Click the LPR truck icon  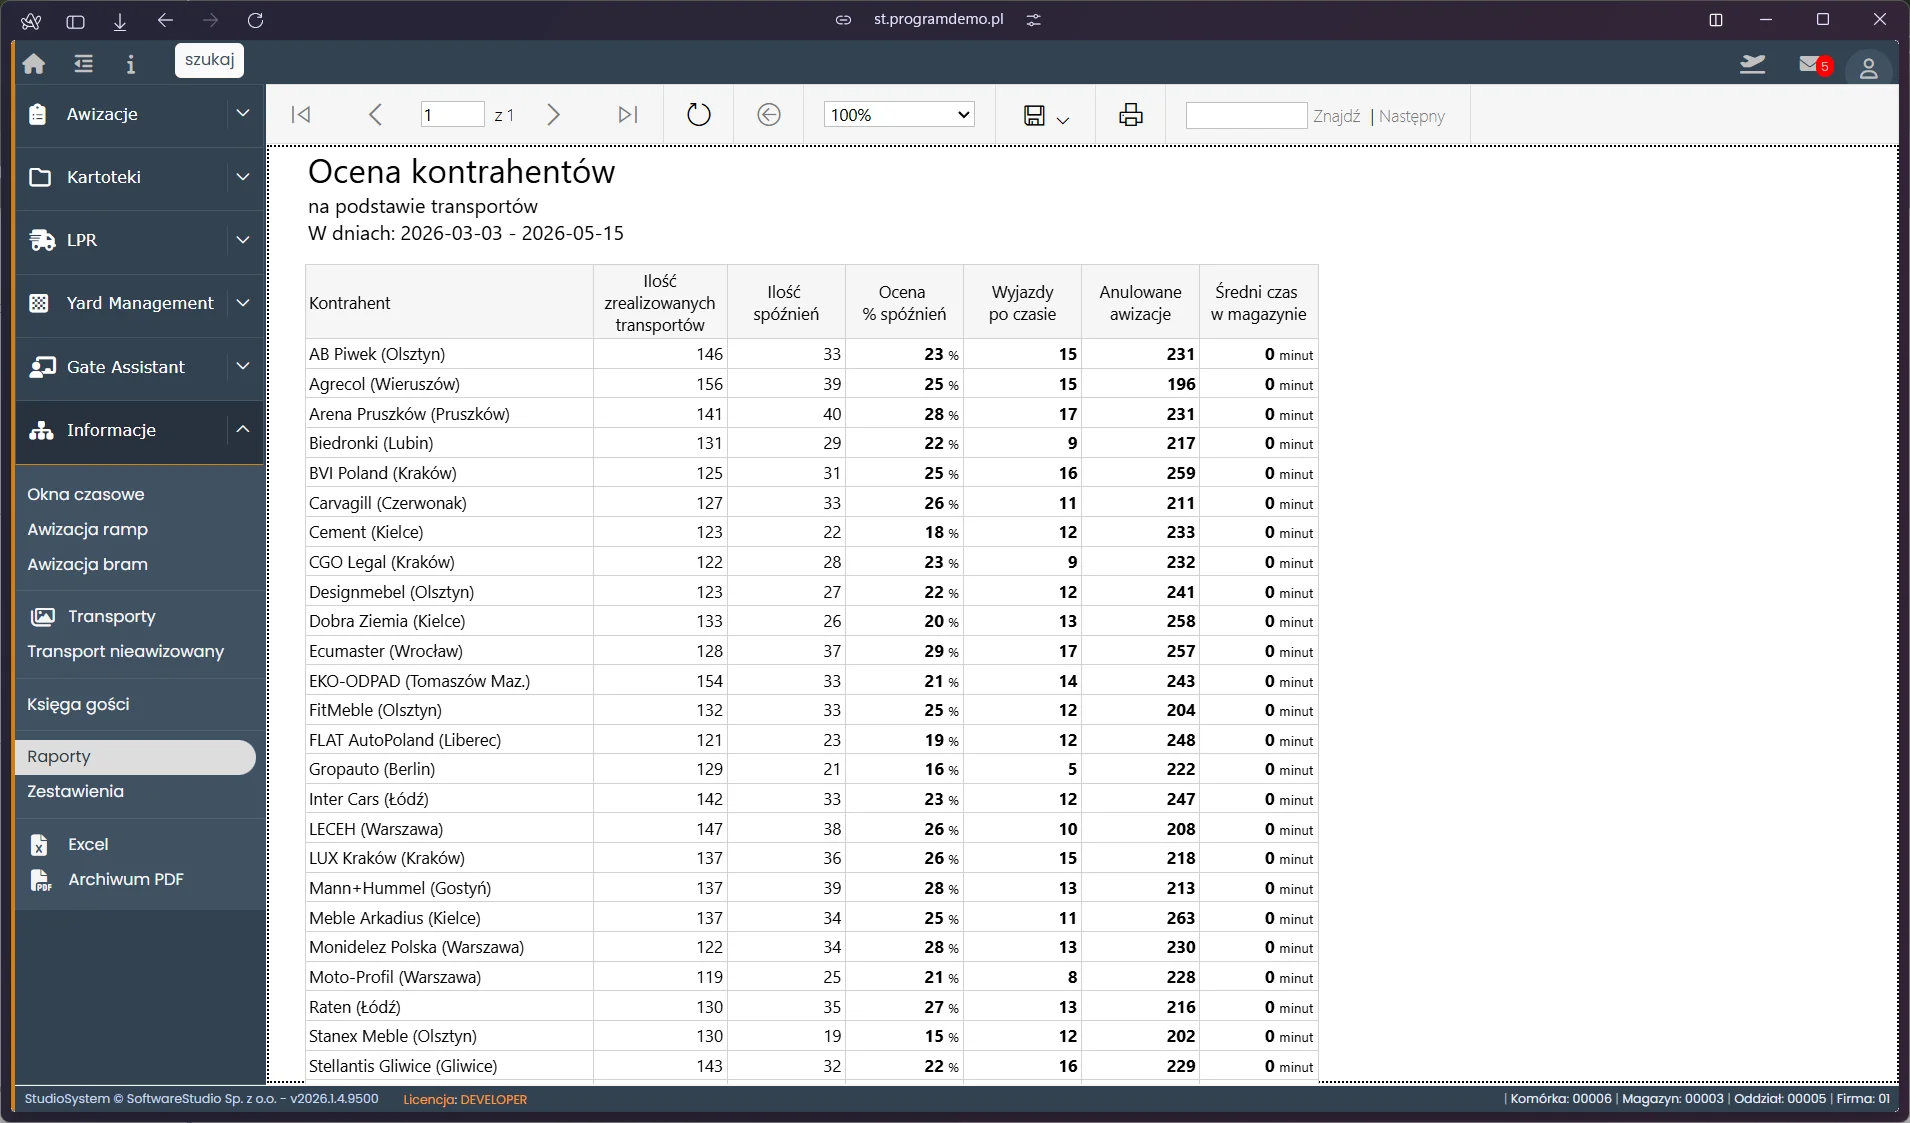tap(42, 240)
